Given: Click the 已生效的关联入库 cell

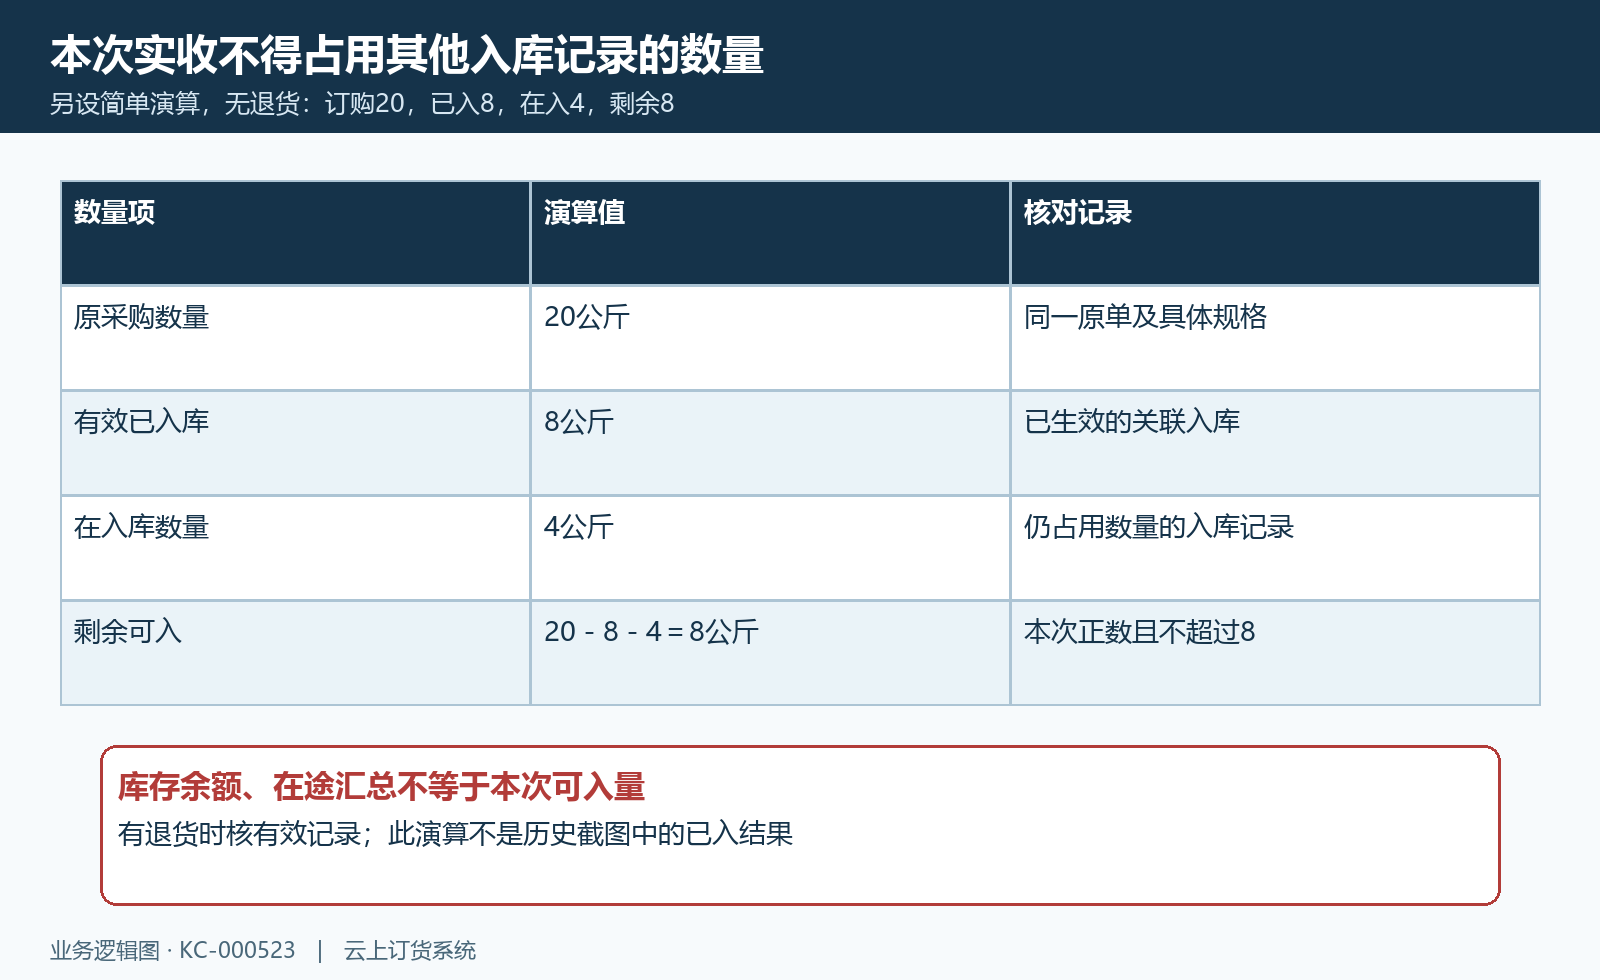Looking at the screenshot, I should (x=1275, y=443).
